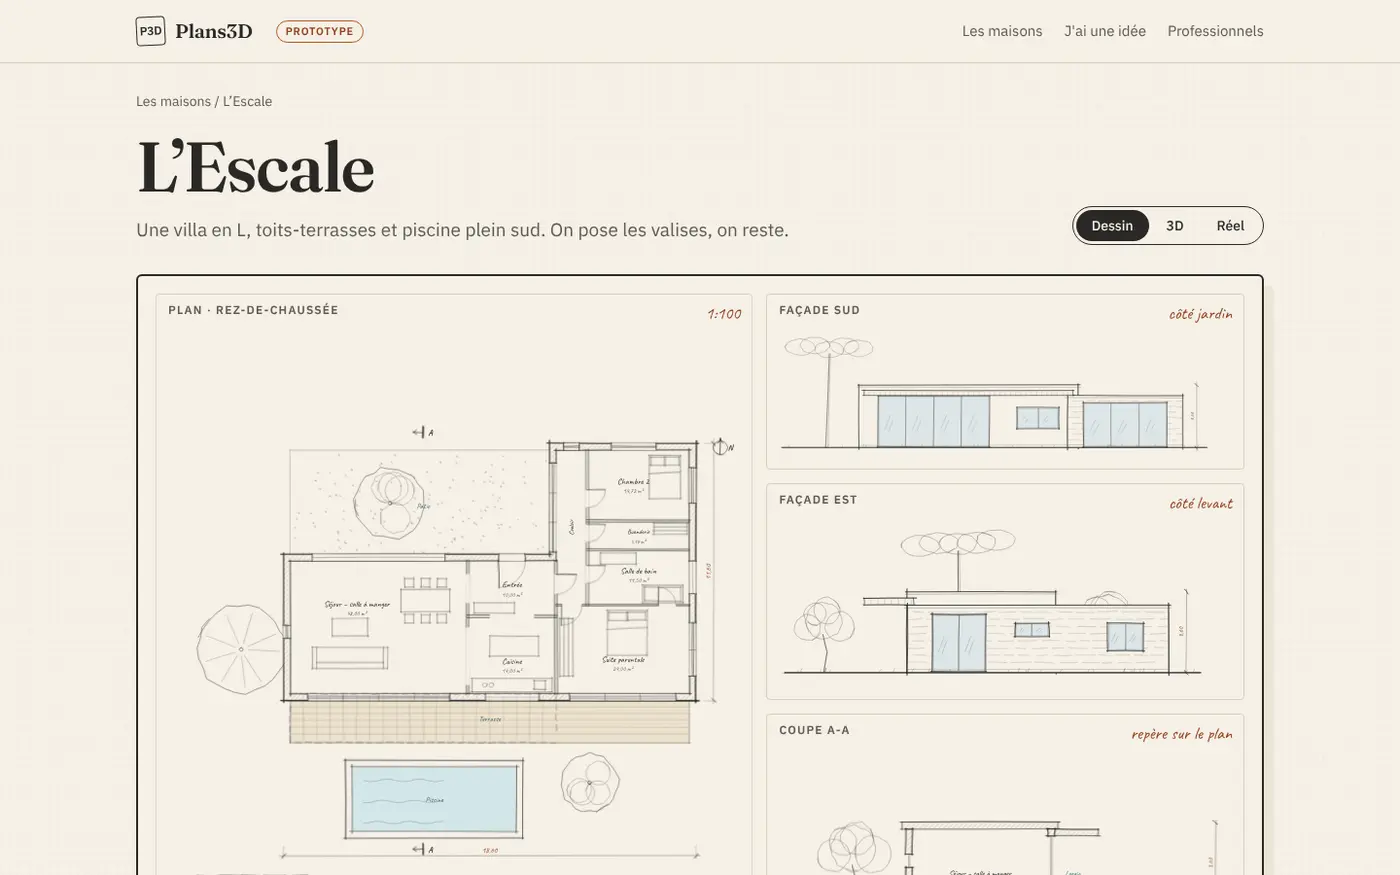Switch the view to Dessin mode
This screenshot has height=875, width=1400.
pos(1112,226)
